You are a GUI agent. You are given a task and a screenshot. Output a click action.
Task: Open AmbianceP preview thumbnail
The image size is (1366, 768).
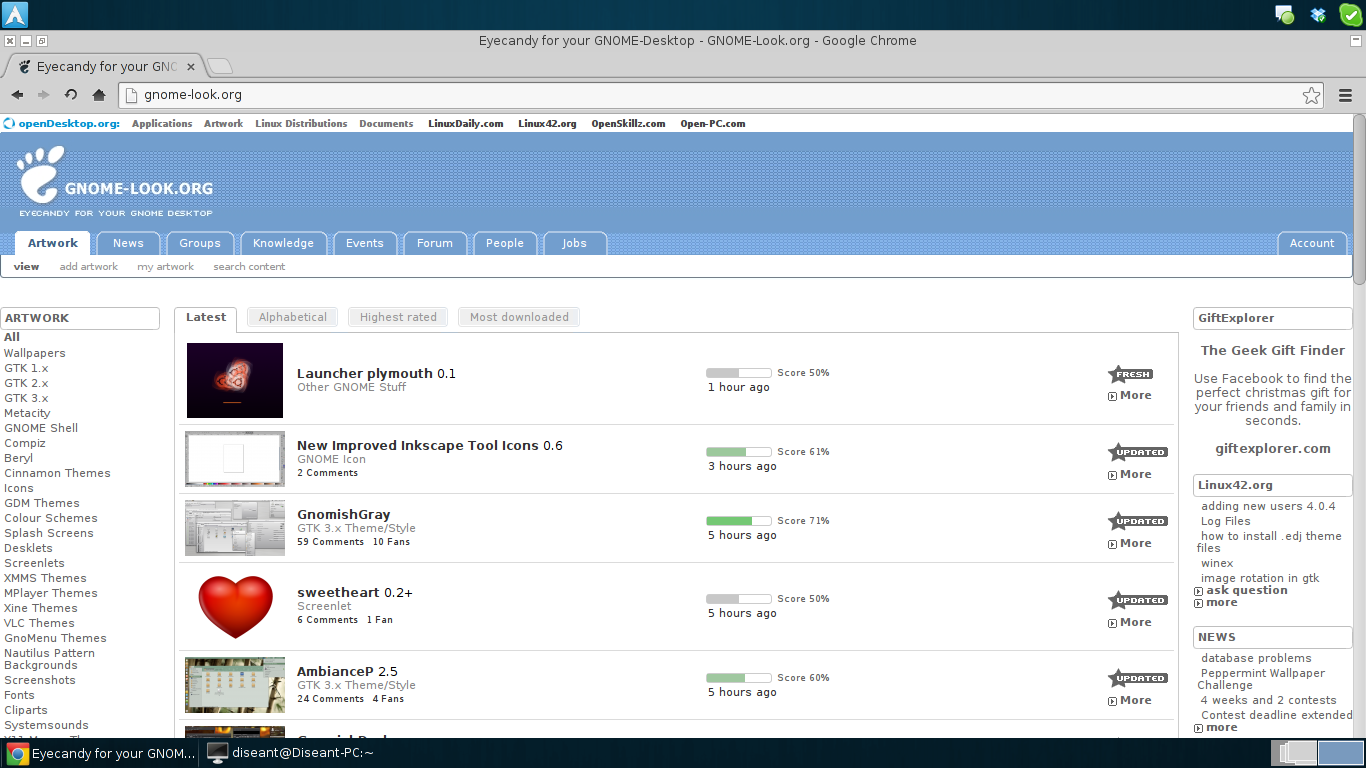[235, 685]
